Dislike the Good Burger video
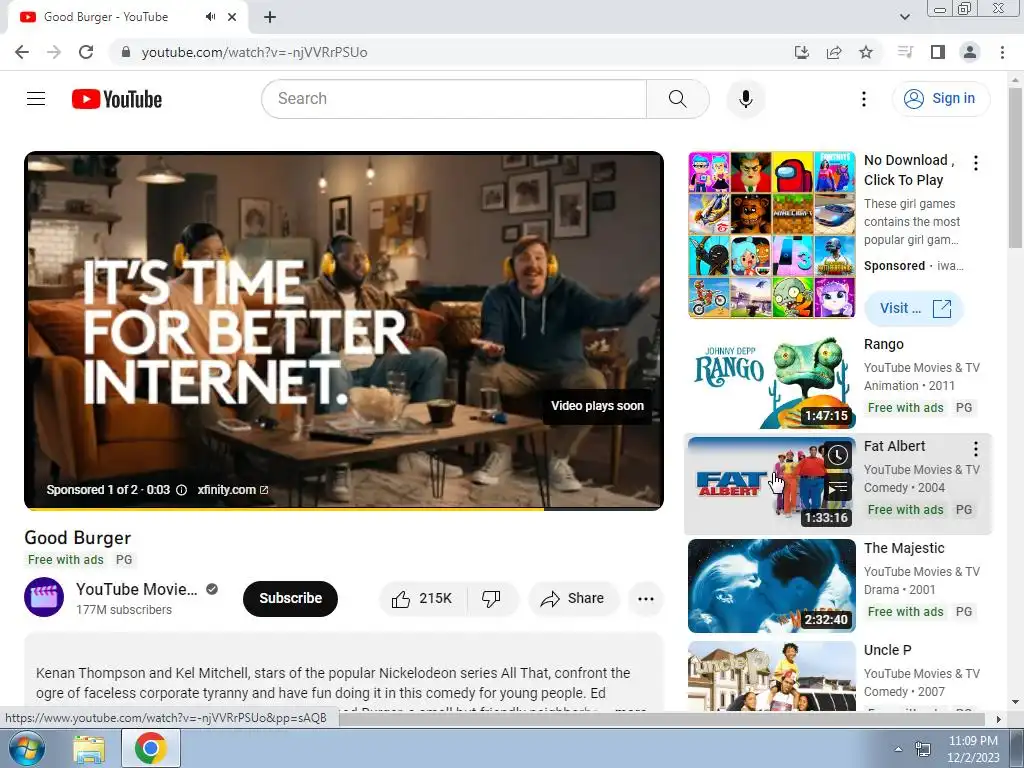The height and width of the screenshot is (768, 1024). [x=492, y=598]
